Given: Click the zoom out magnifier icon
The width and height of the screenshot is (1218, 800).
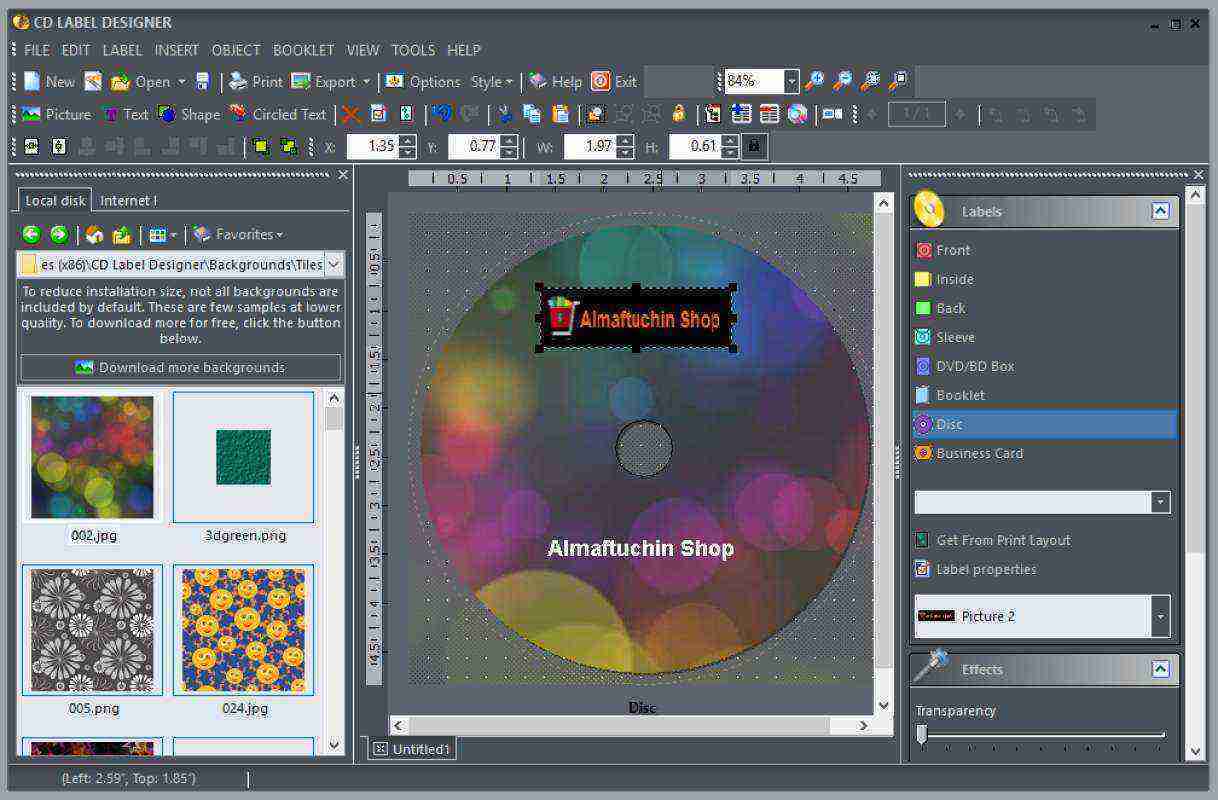Looking at the screenshot, I should click(843, 81).
